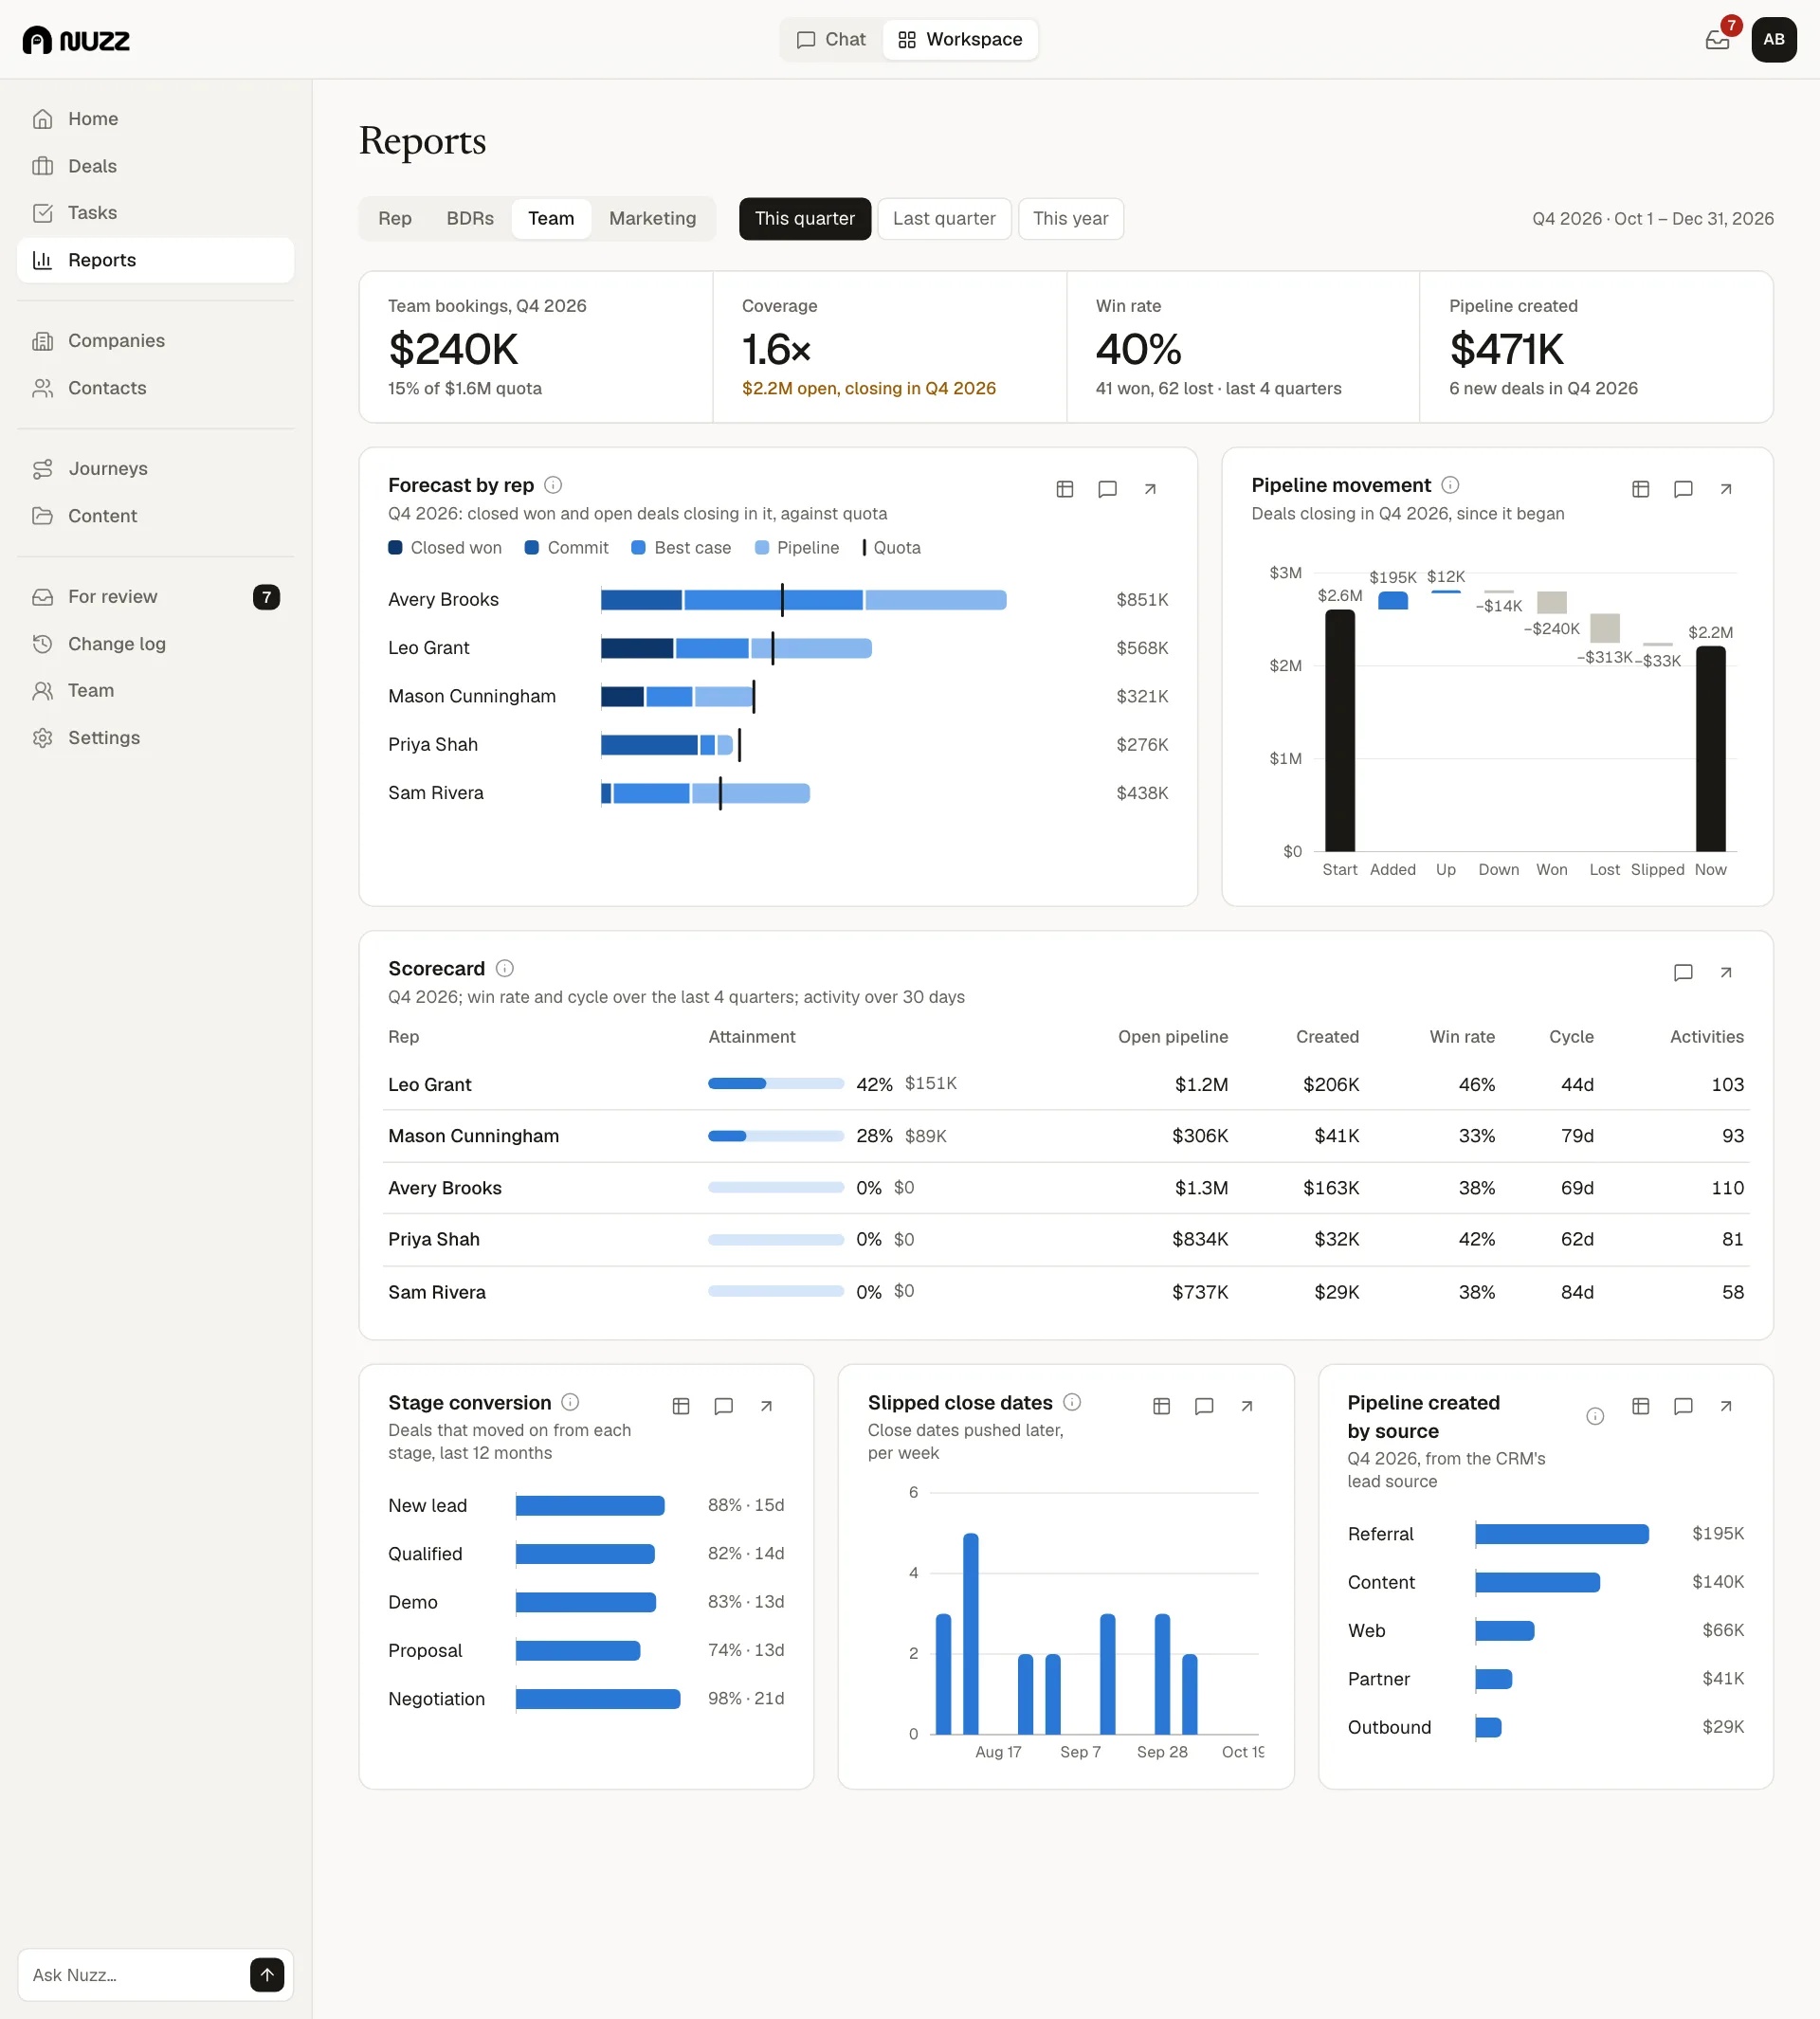Open Companies in sidebar
The image size is (1820, 2019).
[x=155, y=341]
